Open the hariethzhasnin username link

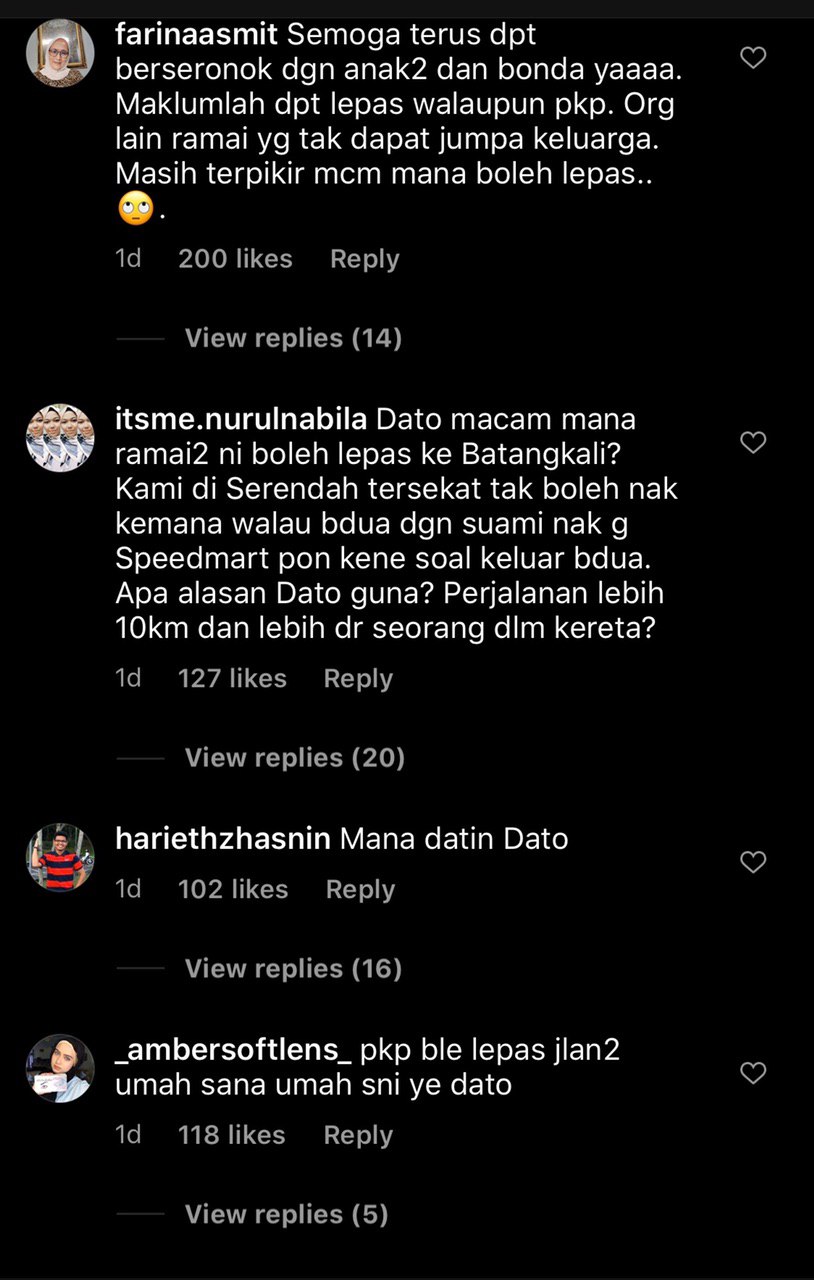(223, 838)
